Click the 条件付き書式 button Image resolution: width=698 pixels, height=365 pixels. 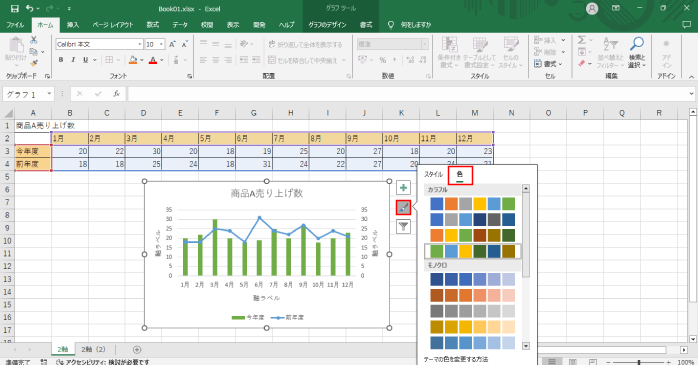pyautogui.click(x=449, y=52)
